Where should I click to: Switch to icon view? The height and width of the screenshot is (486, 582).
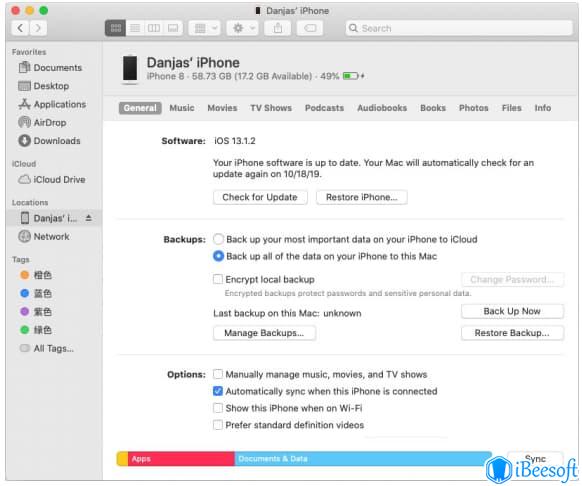coord(116,28)
